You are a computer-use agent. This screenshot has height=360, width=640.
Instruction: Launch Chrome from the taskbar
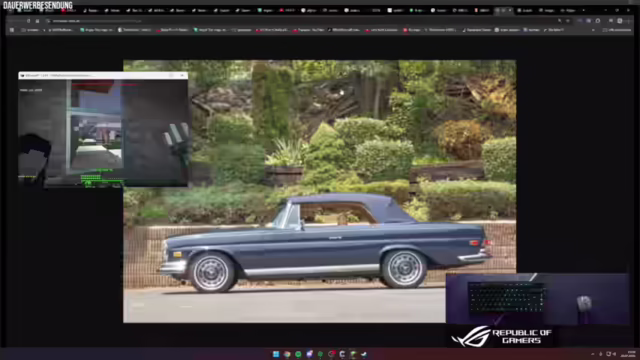pos(287,354)
